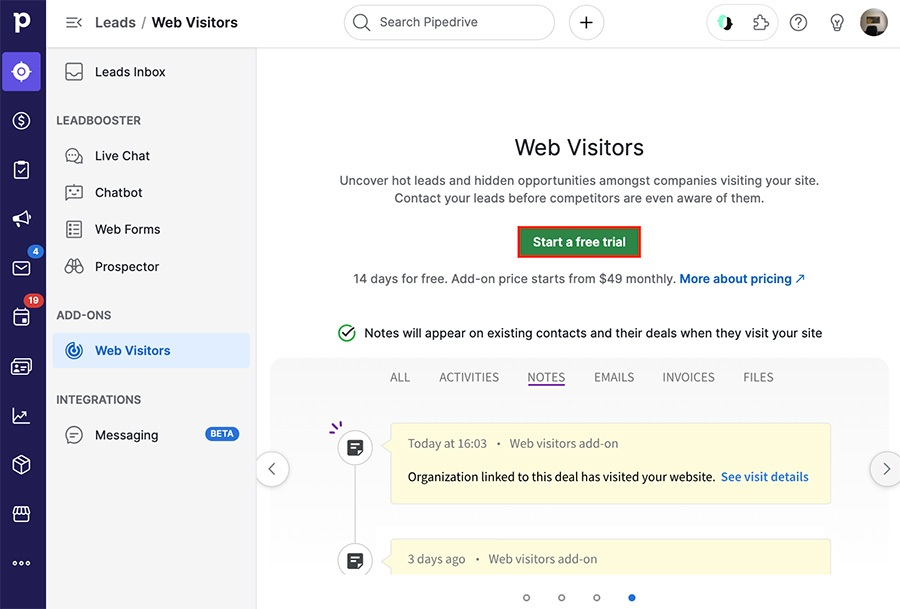Open Prospector menu item
The image size is (900, 609).
(151, 266)
